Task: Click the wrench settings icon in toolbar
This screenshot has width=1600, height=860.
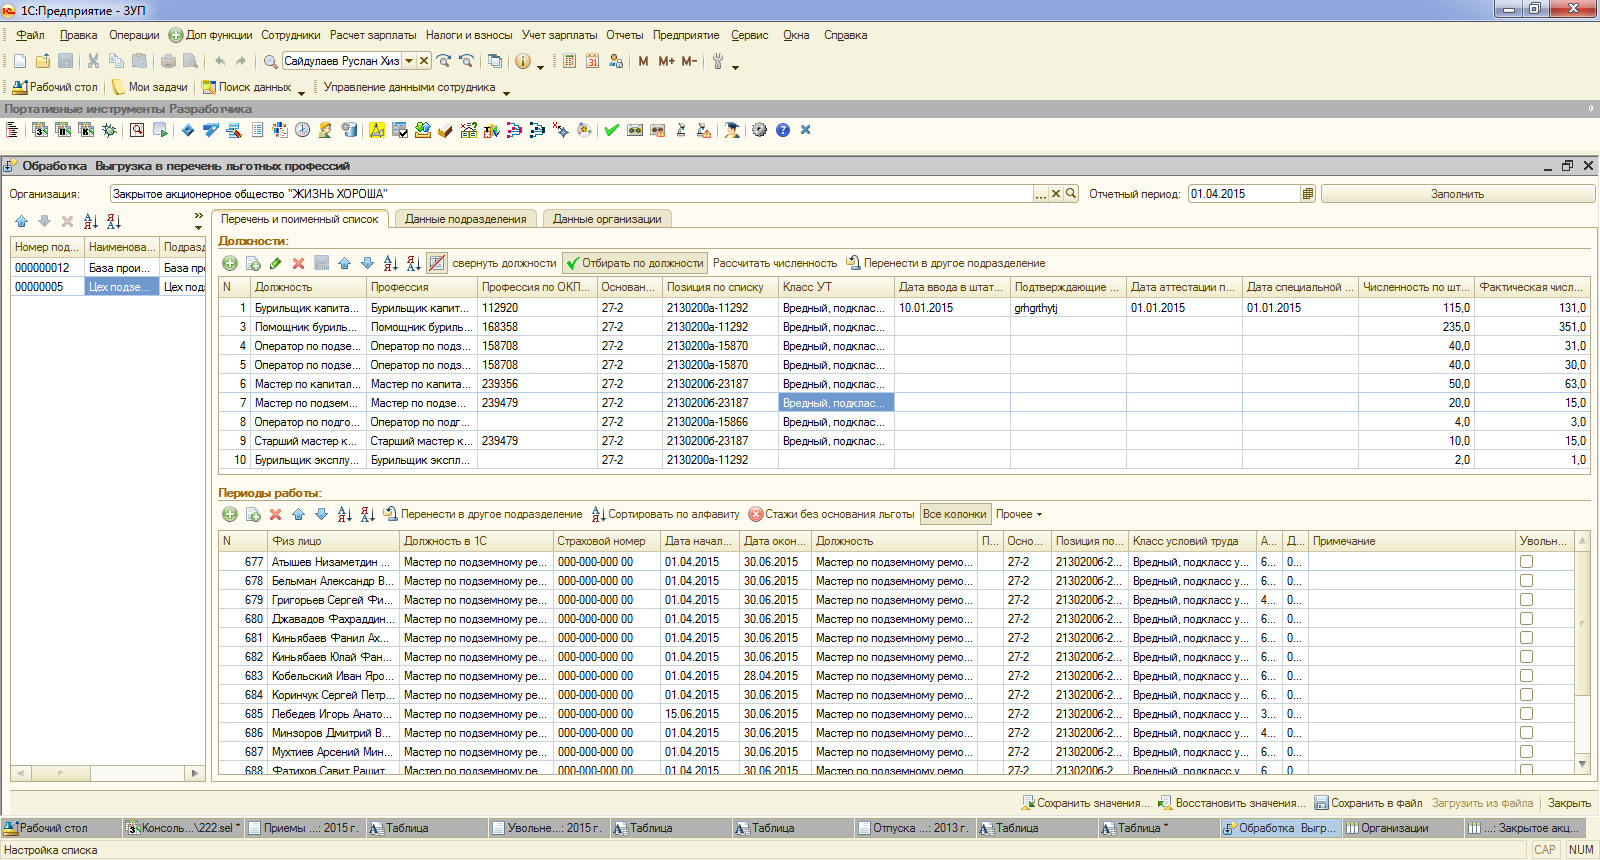Action: tap(717, 61)
